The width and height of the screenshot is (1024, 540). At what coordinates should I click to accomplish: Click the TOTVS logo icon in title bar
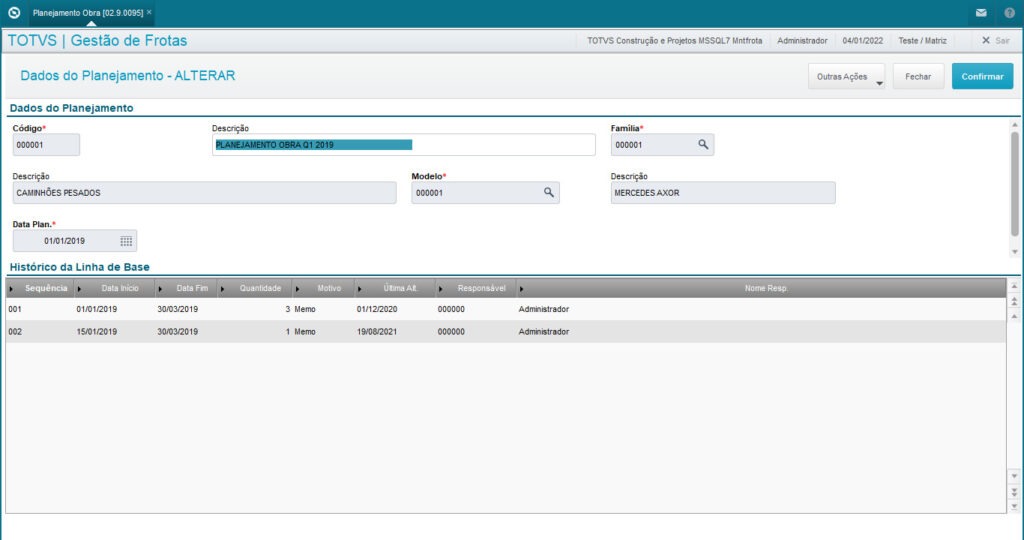14,12
